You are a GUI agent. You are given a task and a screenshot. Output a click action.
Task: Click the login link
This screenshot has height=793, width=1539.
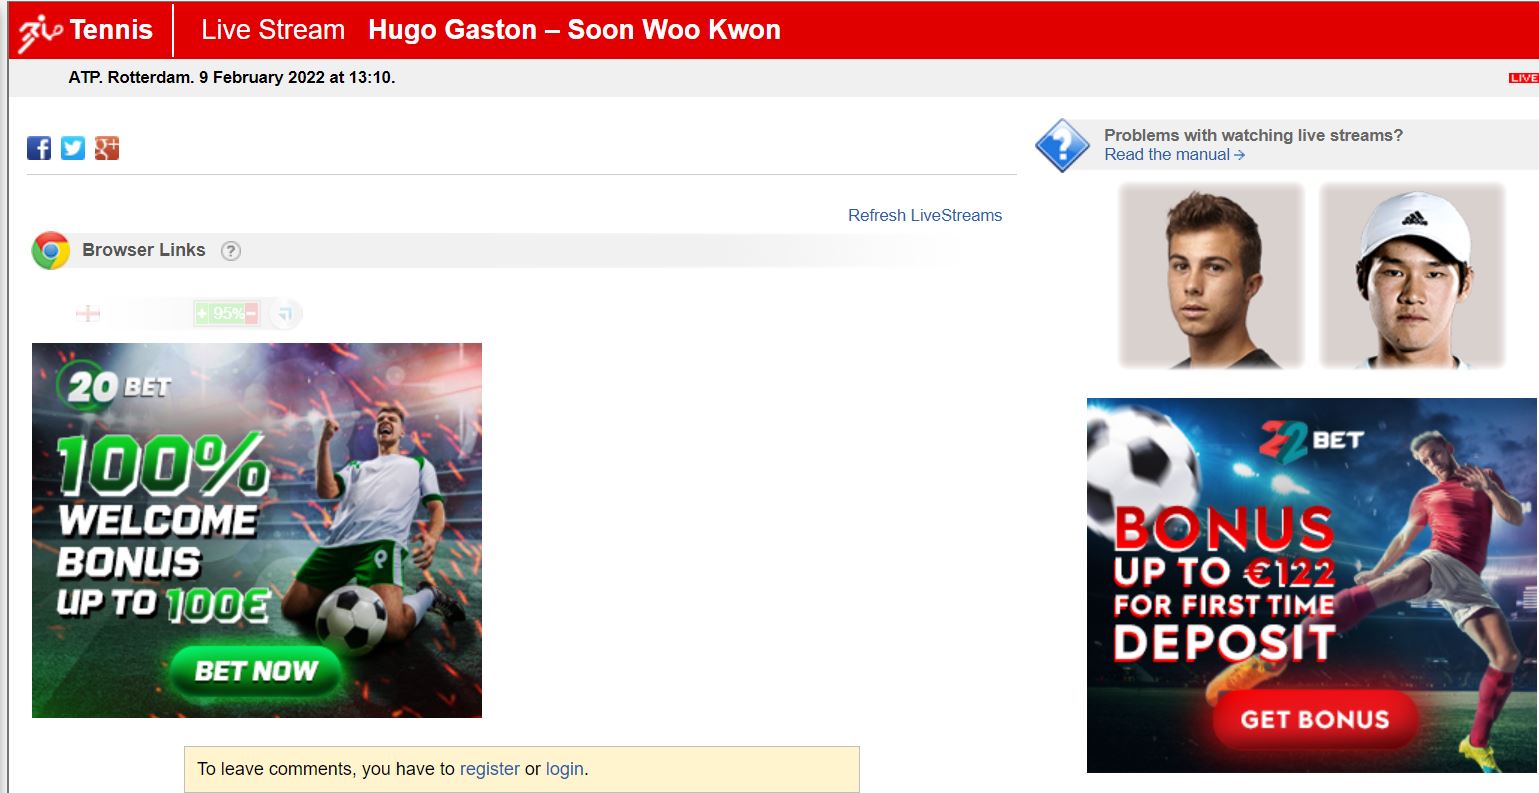pos(565,769)
